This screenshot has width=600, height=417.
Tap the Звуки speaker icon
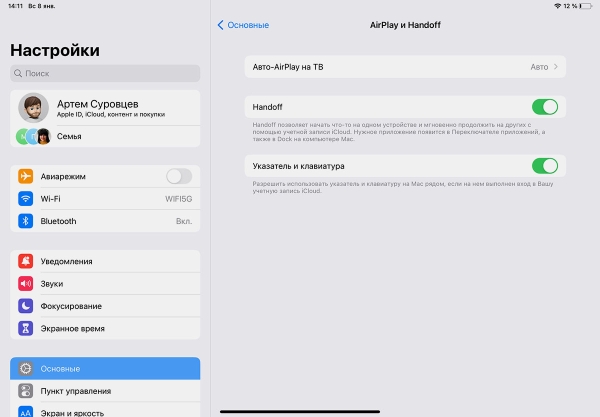tap(25, 283)
